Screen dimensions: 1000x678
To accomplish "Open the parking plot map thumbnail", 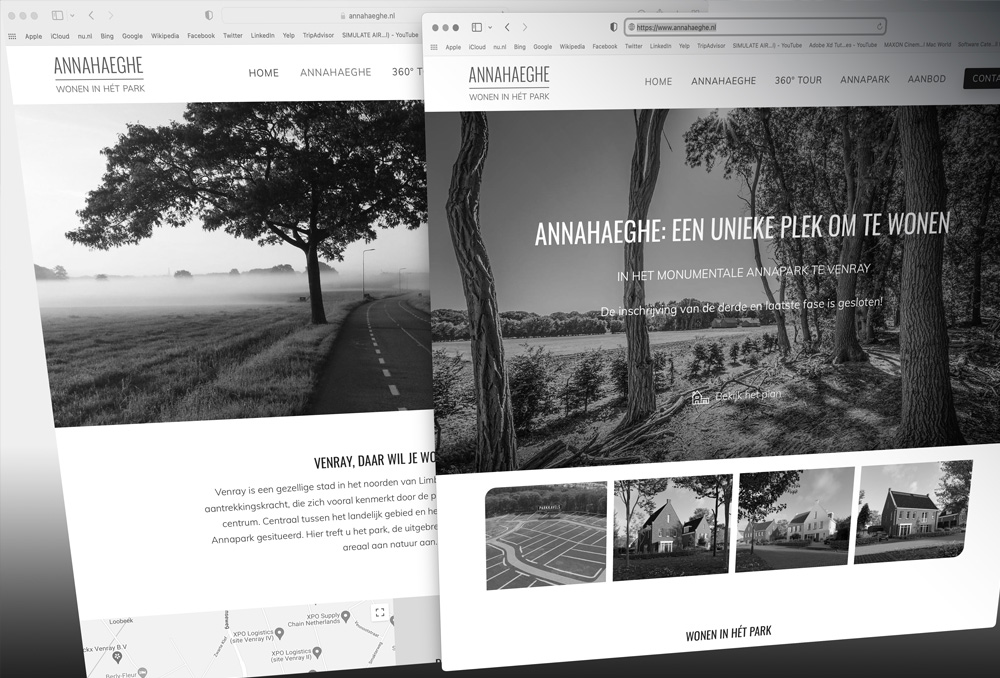I will click(x=546, y=536).
